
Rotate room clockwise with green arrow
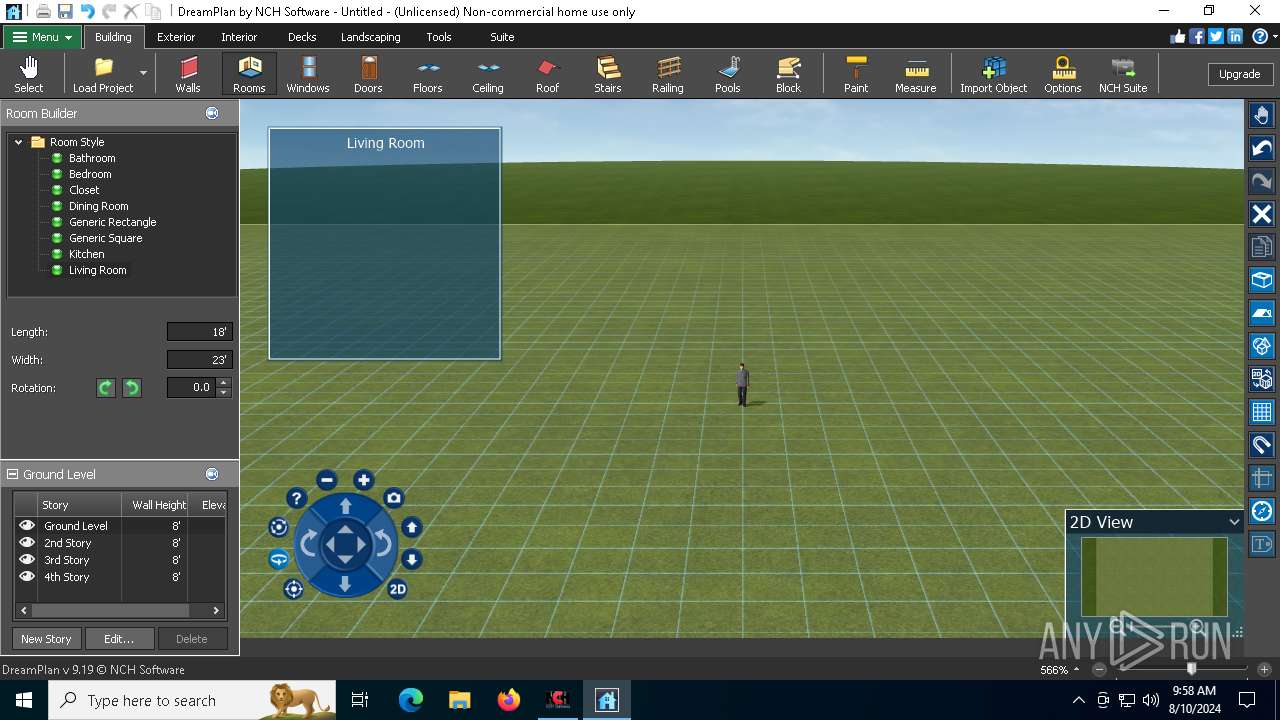pos(106,387)
